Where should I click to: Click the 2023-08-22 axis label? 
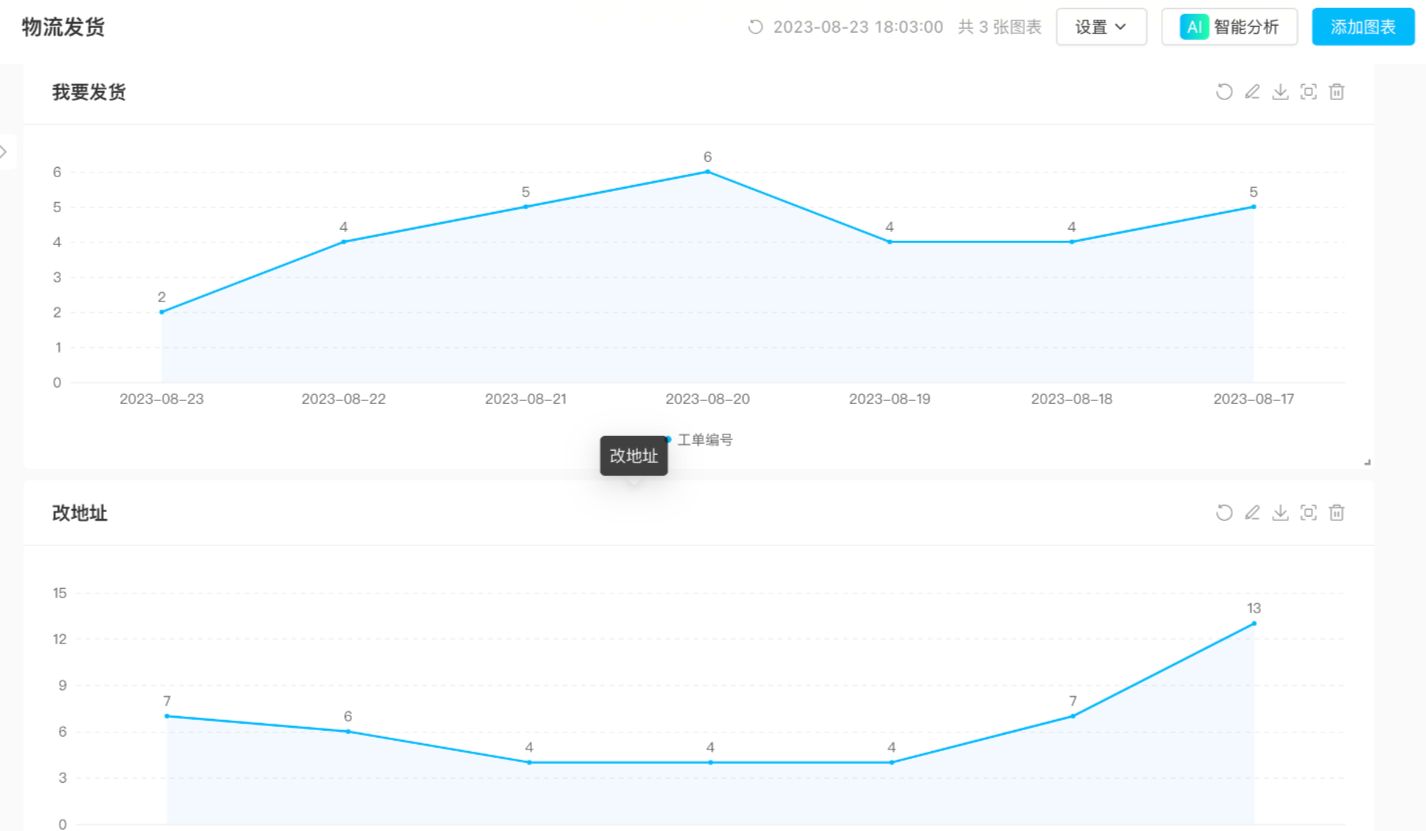pos(344,399)
